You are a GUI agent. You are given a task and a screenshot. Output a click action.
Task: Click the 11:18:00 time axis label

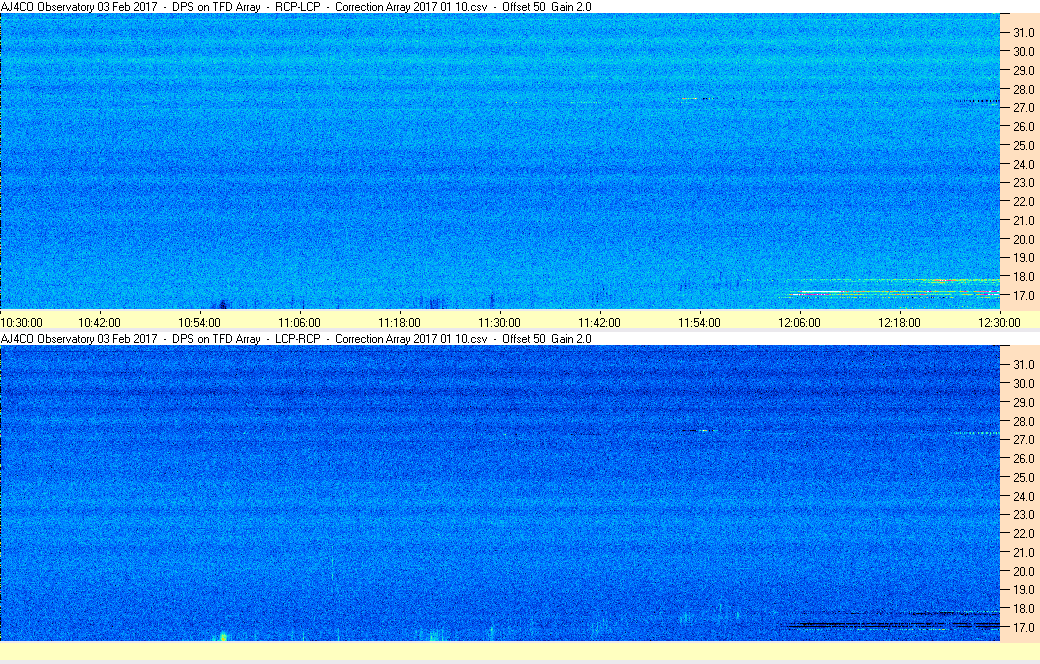coord(399,323)
